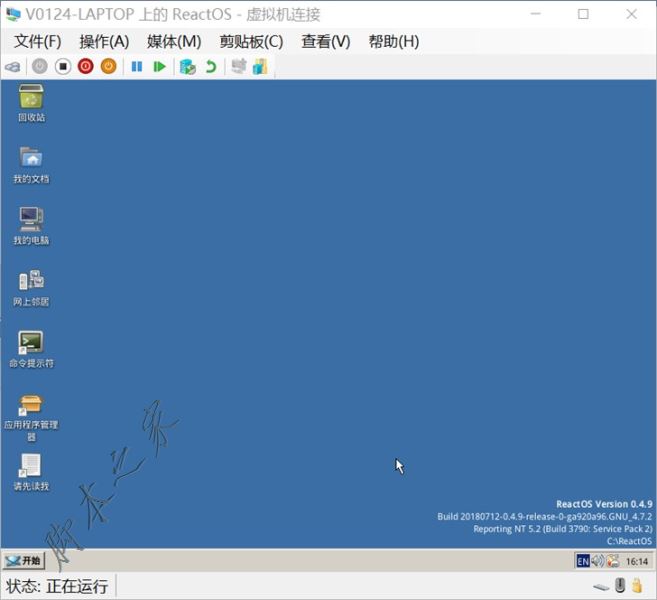This screenshot has width=657, height=600.
Task: Open the 媒体(M) menu
Action: click(x=174, y=41)
